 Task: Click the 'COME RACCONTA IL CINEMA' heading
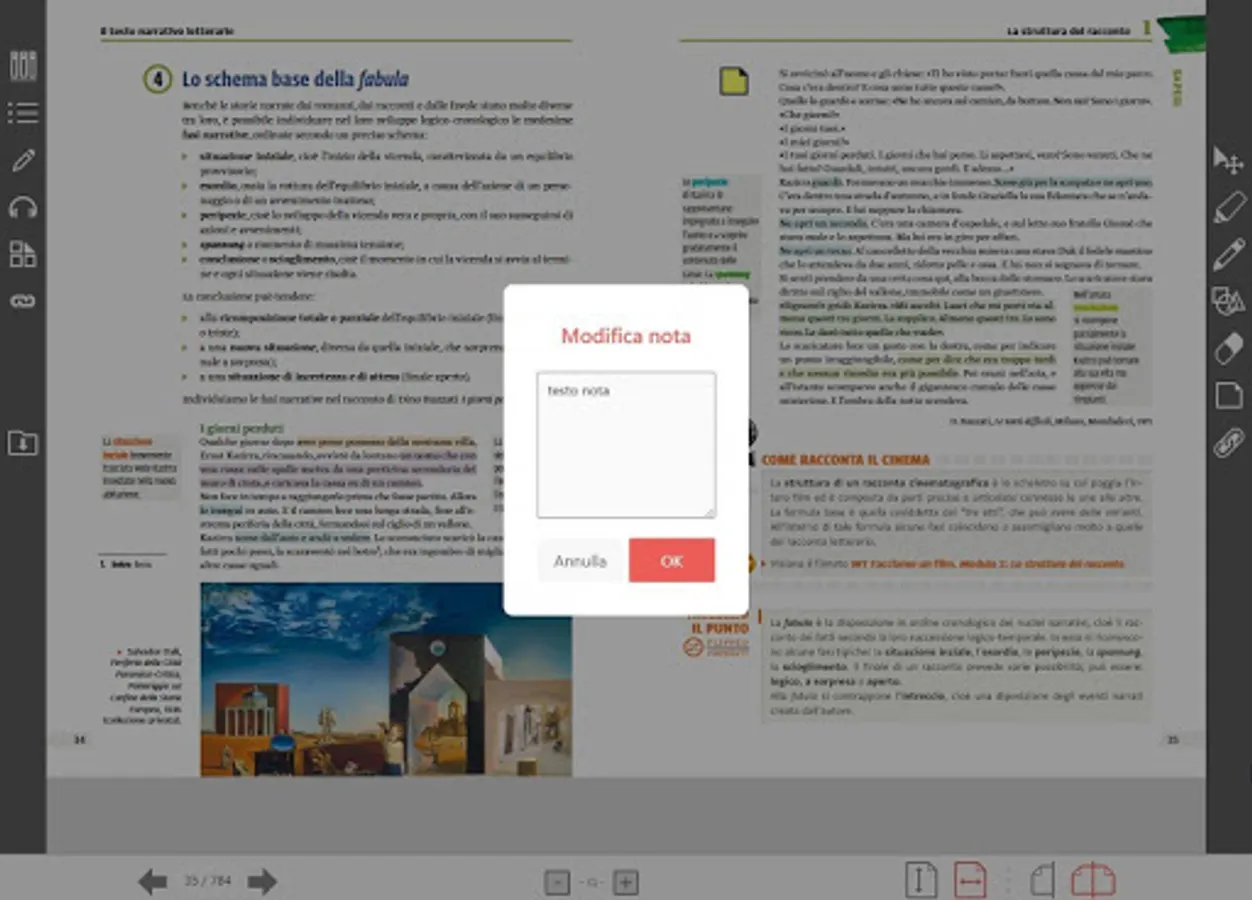coord(846,460)
